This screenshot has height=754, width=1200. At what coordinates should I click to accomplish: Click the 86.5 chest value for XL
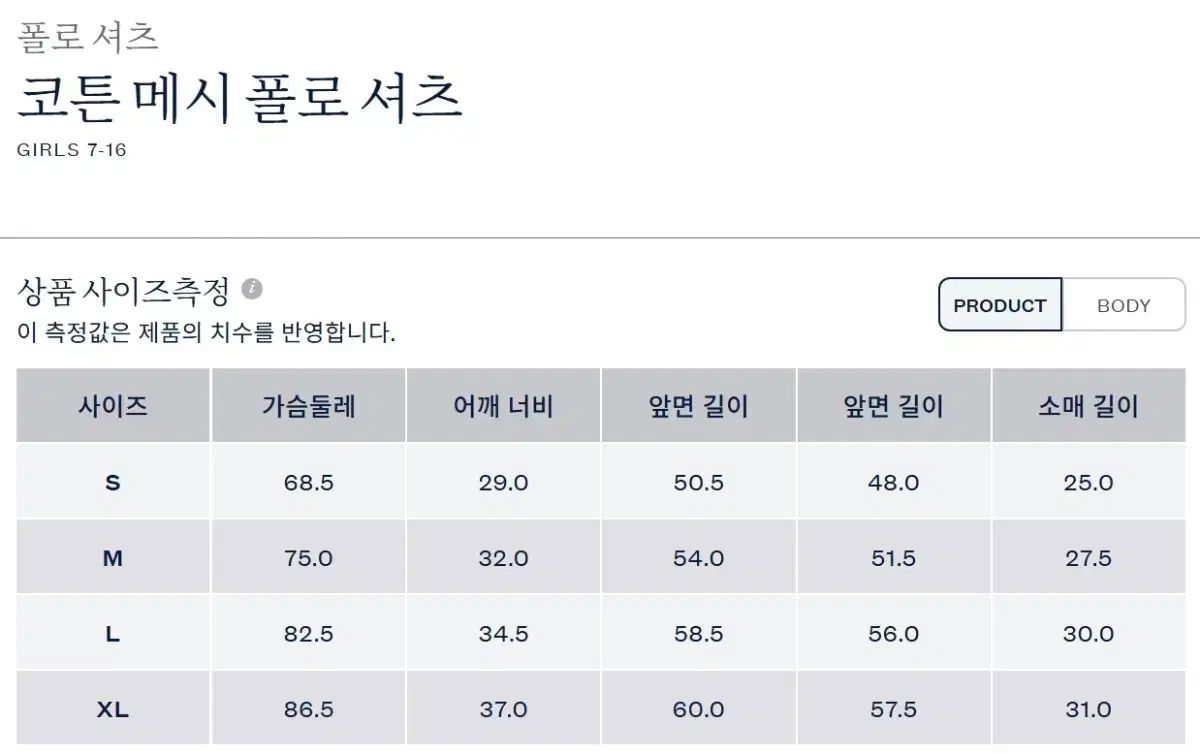pos(308,710)
